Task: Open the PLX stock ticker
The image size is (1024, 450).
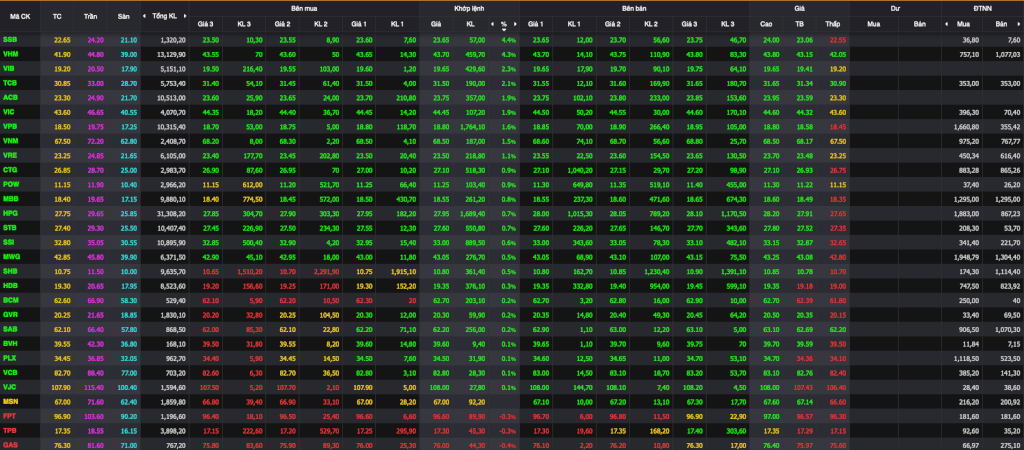Action: tap(10, 358)
